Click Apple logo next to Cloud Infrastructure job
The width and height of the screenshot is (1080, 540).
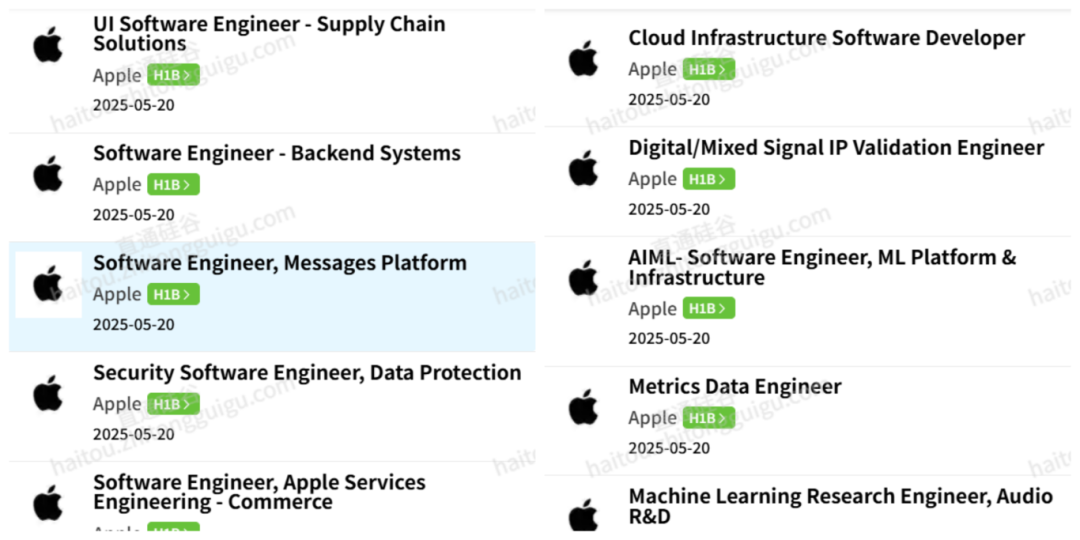point(583,59)
